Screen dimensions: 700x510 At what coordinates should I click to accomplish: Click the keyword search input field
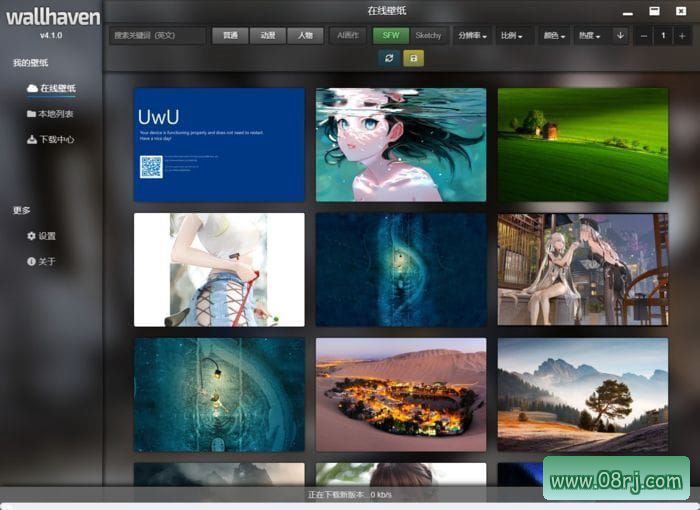pyautogui.click(x=157, y=35)
